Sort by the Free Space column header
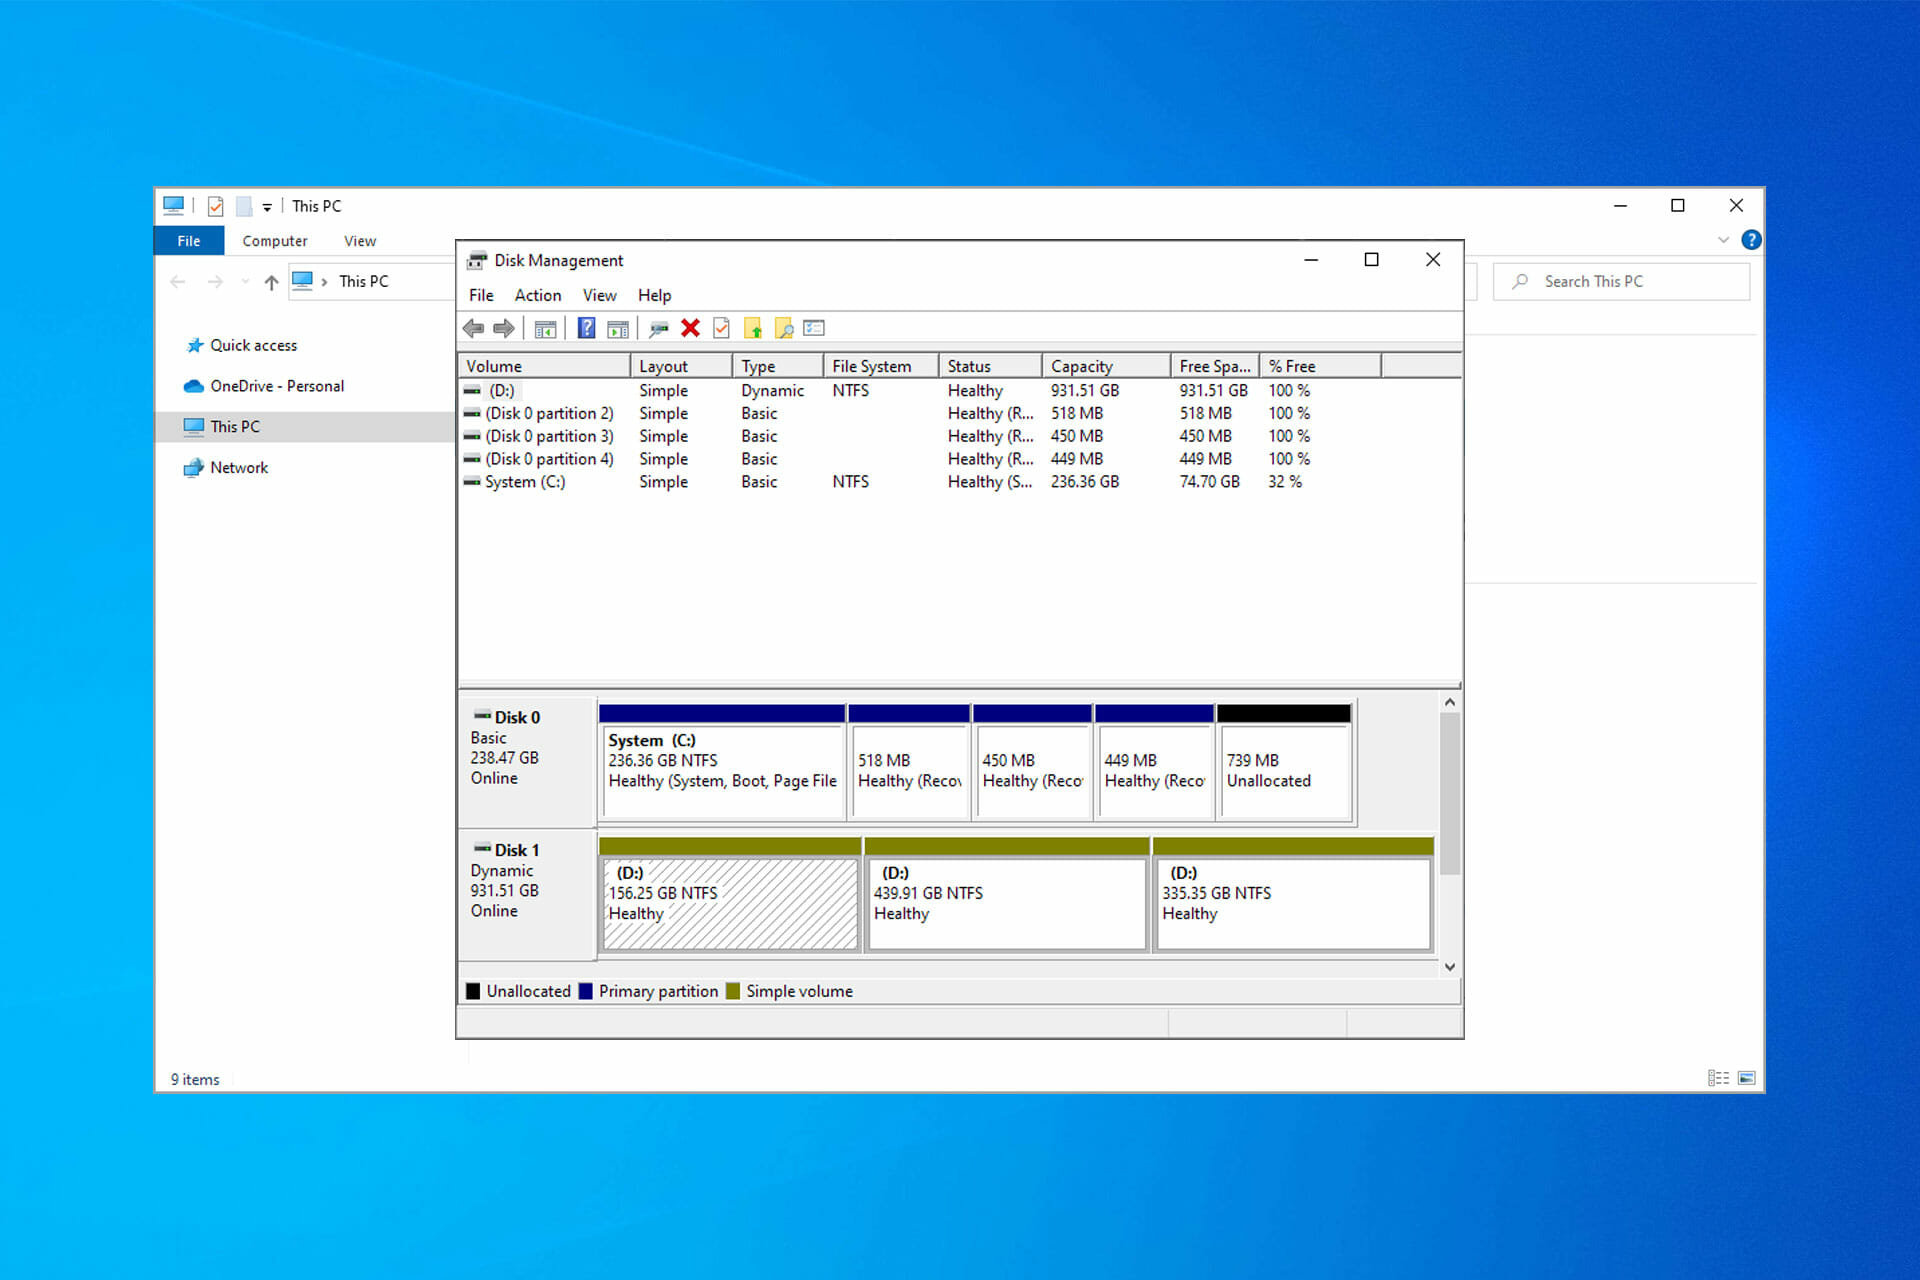The height and width of the screenshot is (1280, 1920). [x=1215, y=366]
